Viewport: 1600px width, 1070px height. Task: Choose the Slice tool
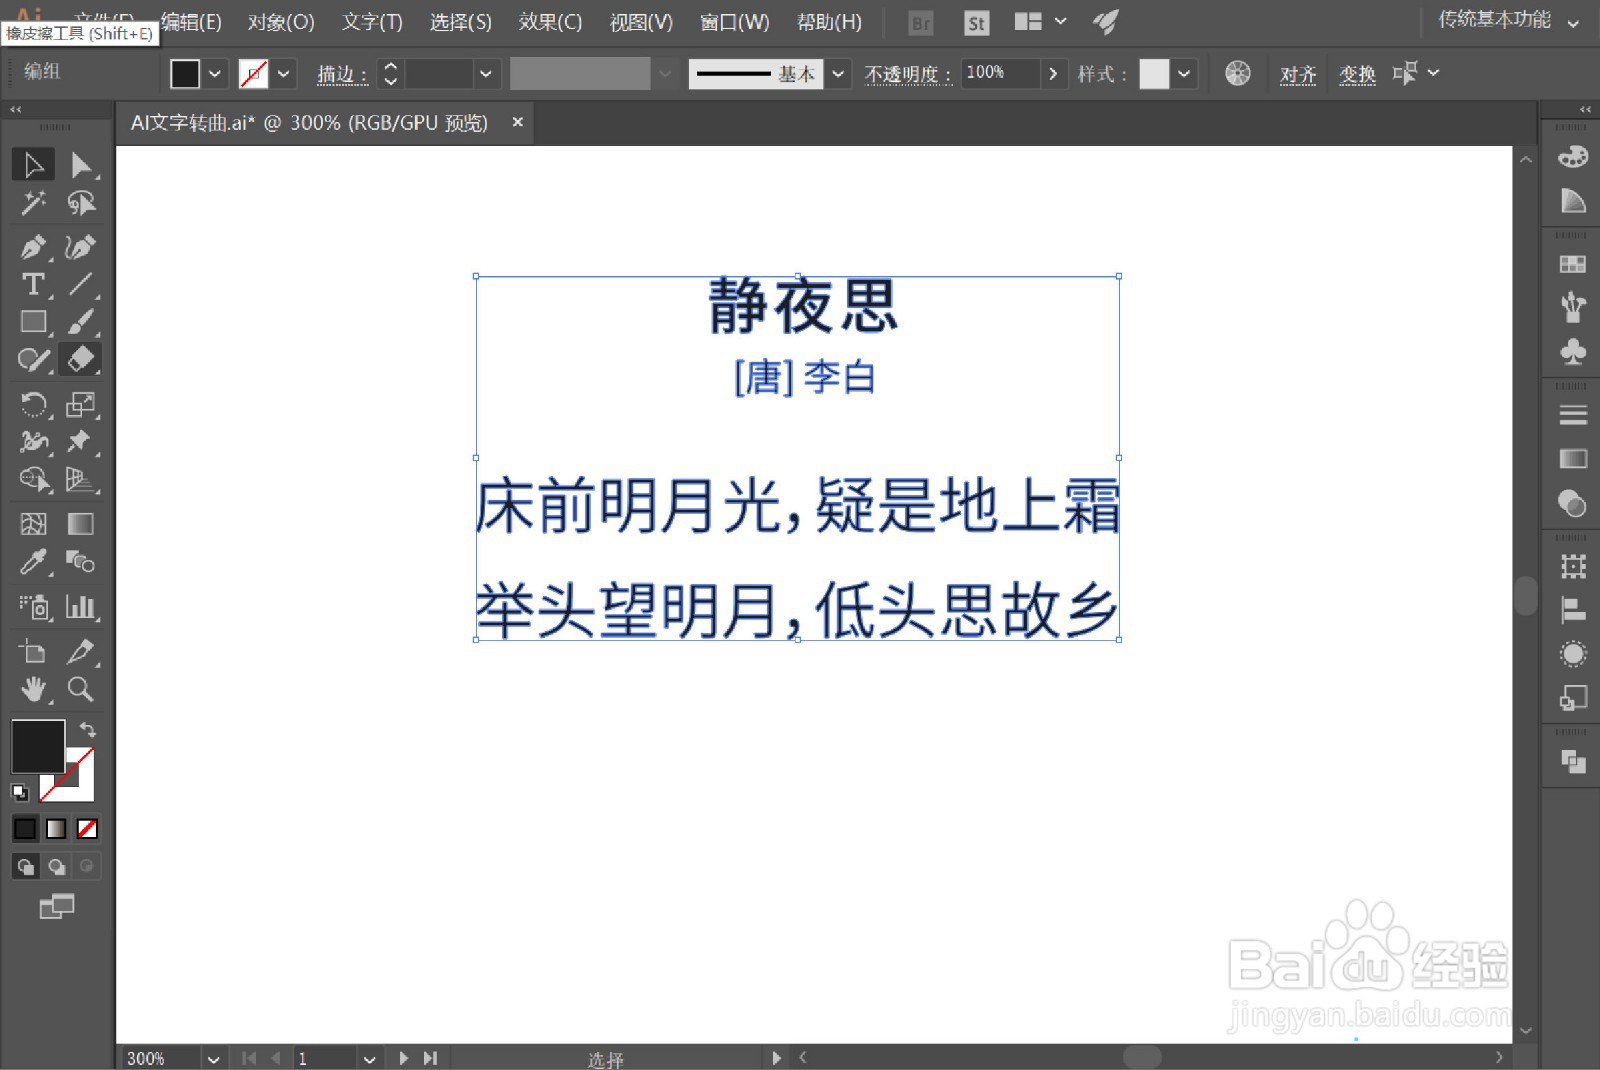coord(81,651)
